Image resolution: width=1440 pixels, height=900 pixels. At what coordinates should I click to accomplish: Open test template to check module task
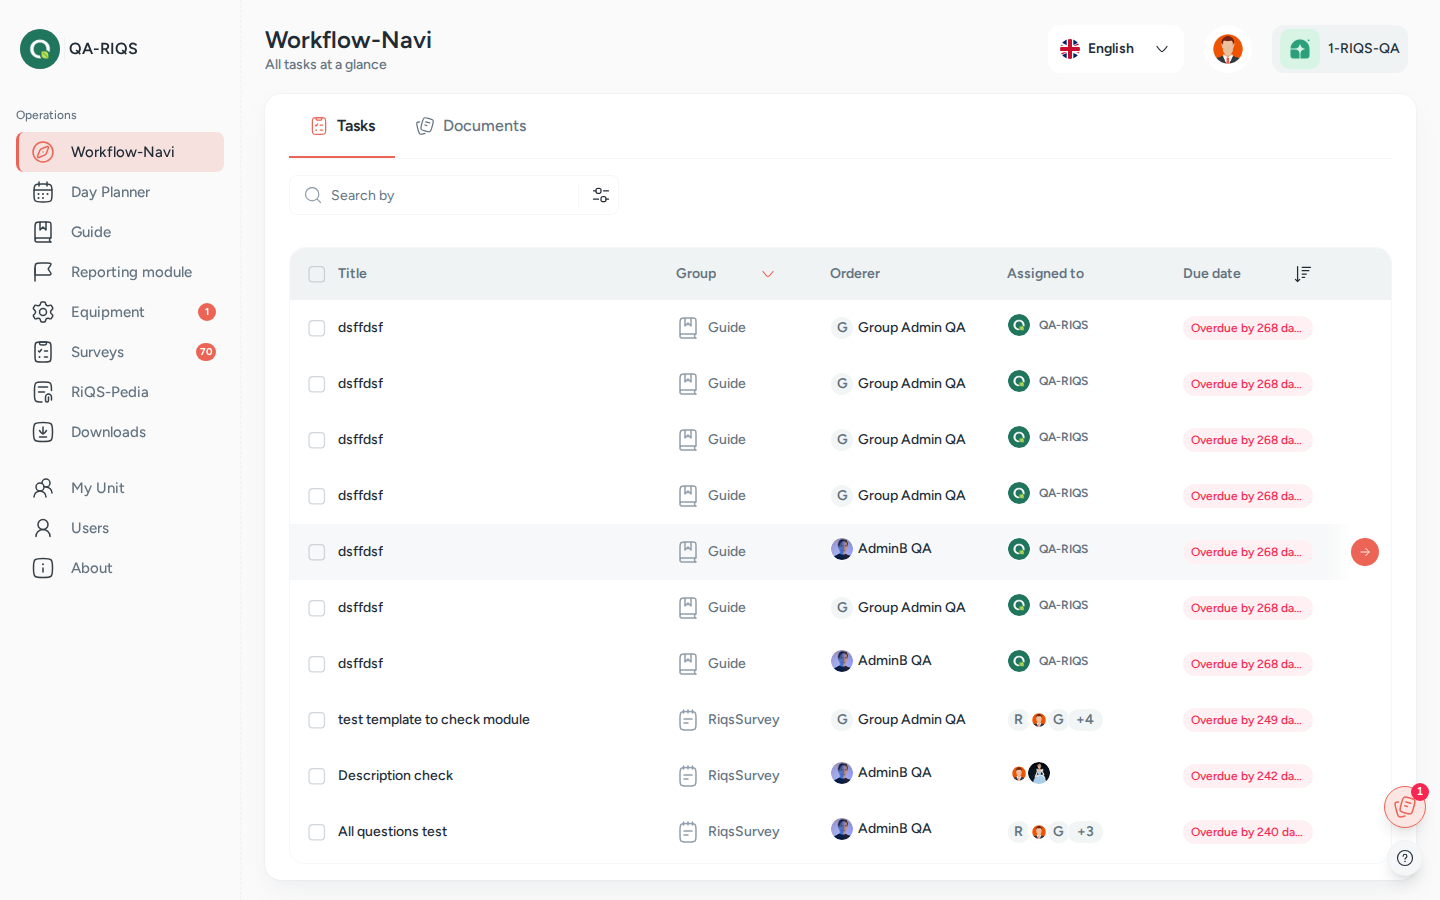[x=434, y=720]
